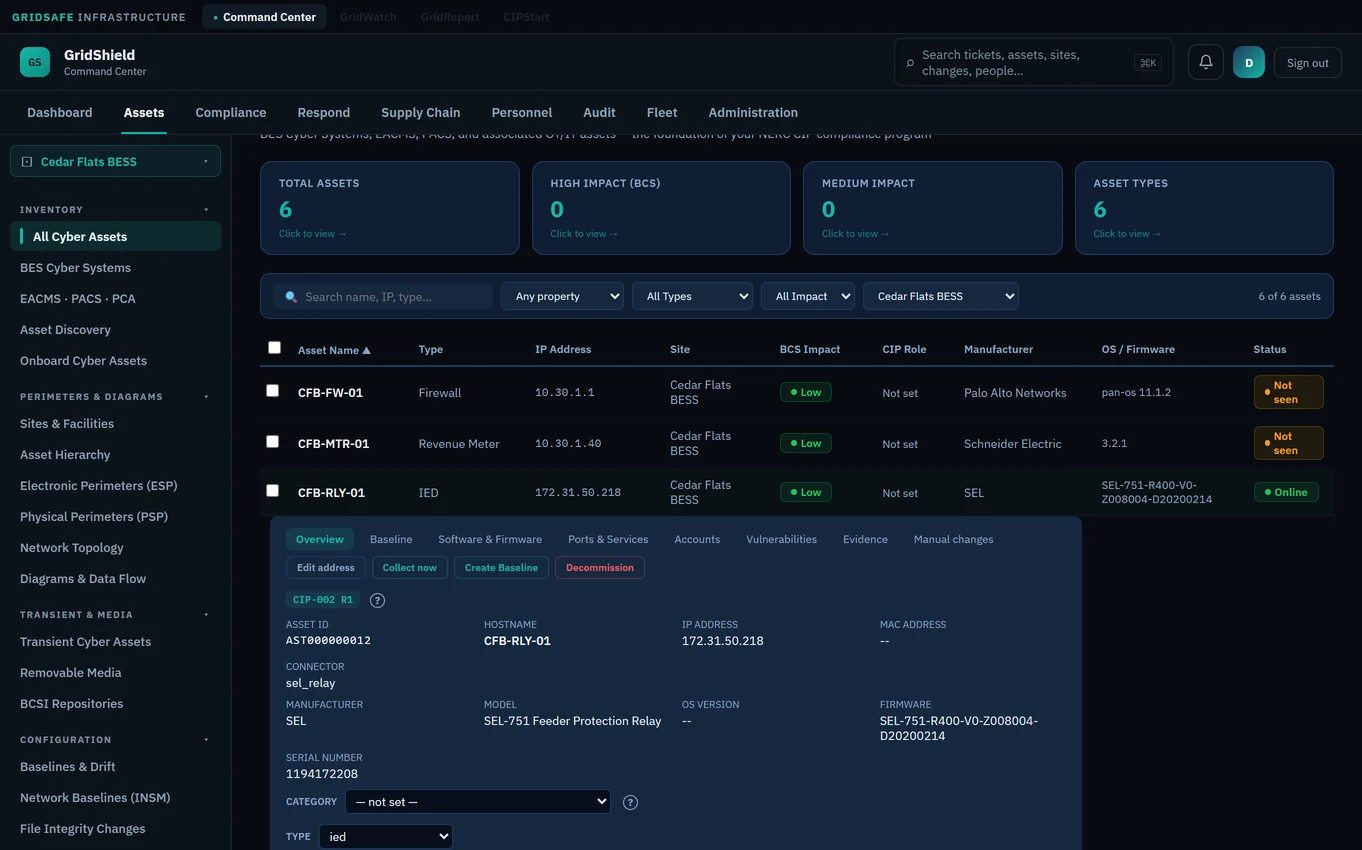
Task: Check the CFB-FW-01 row checkbox
Action: 272,391
